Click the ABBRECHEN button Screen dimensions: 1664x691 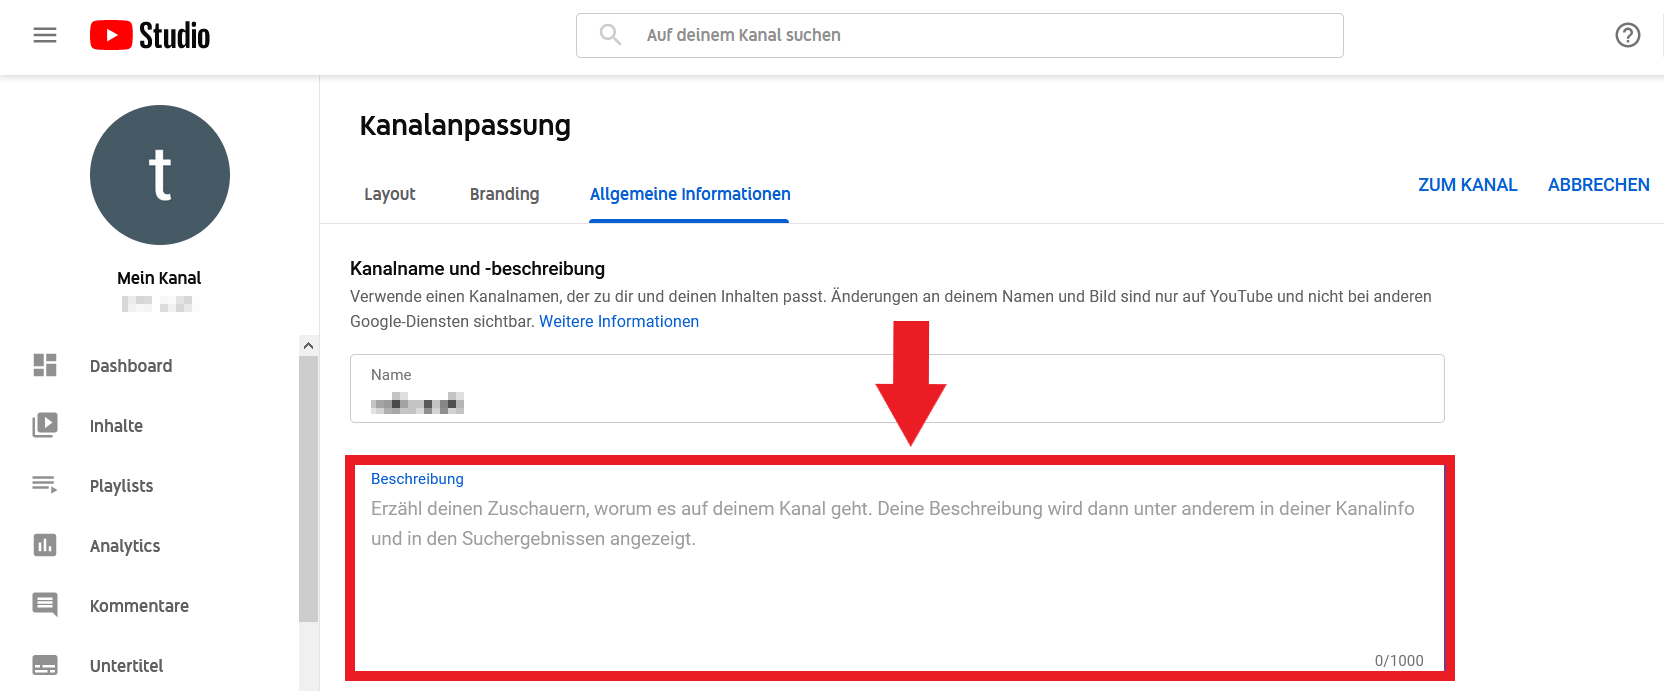[1598, 185]
